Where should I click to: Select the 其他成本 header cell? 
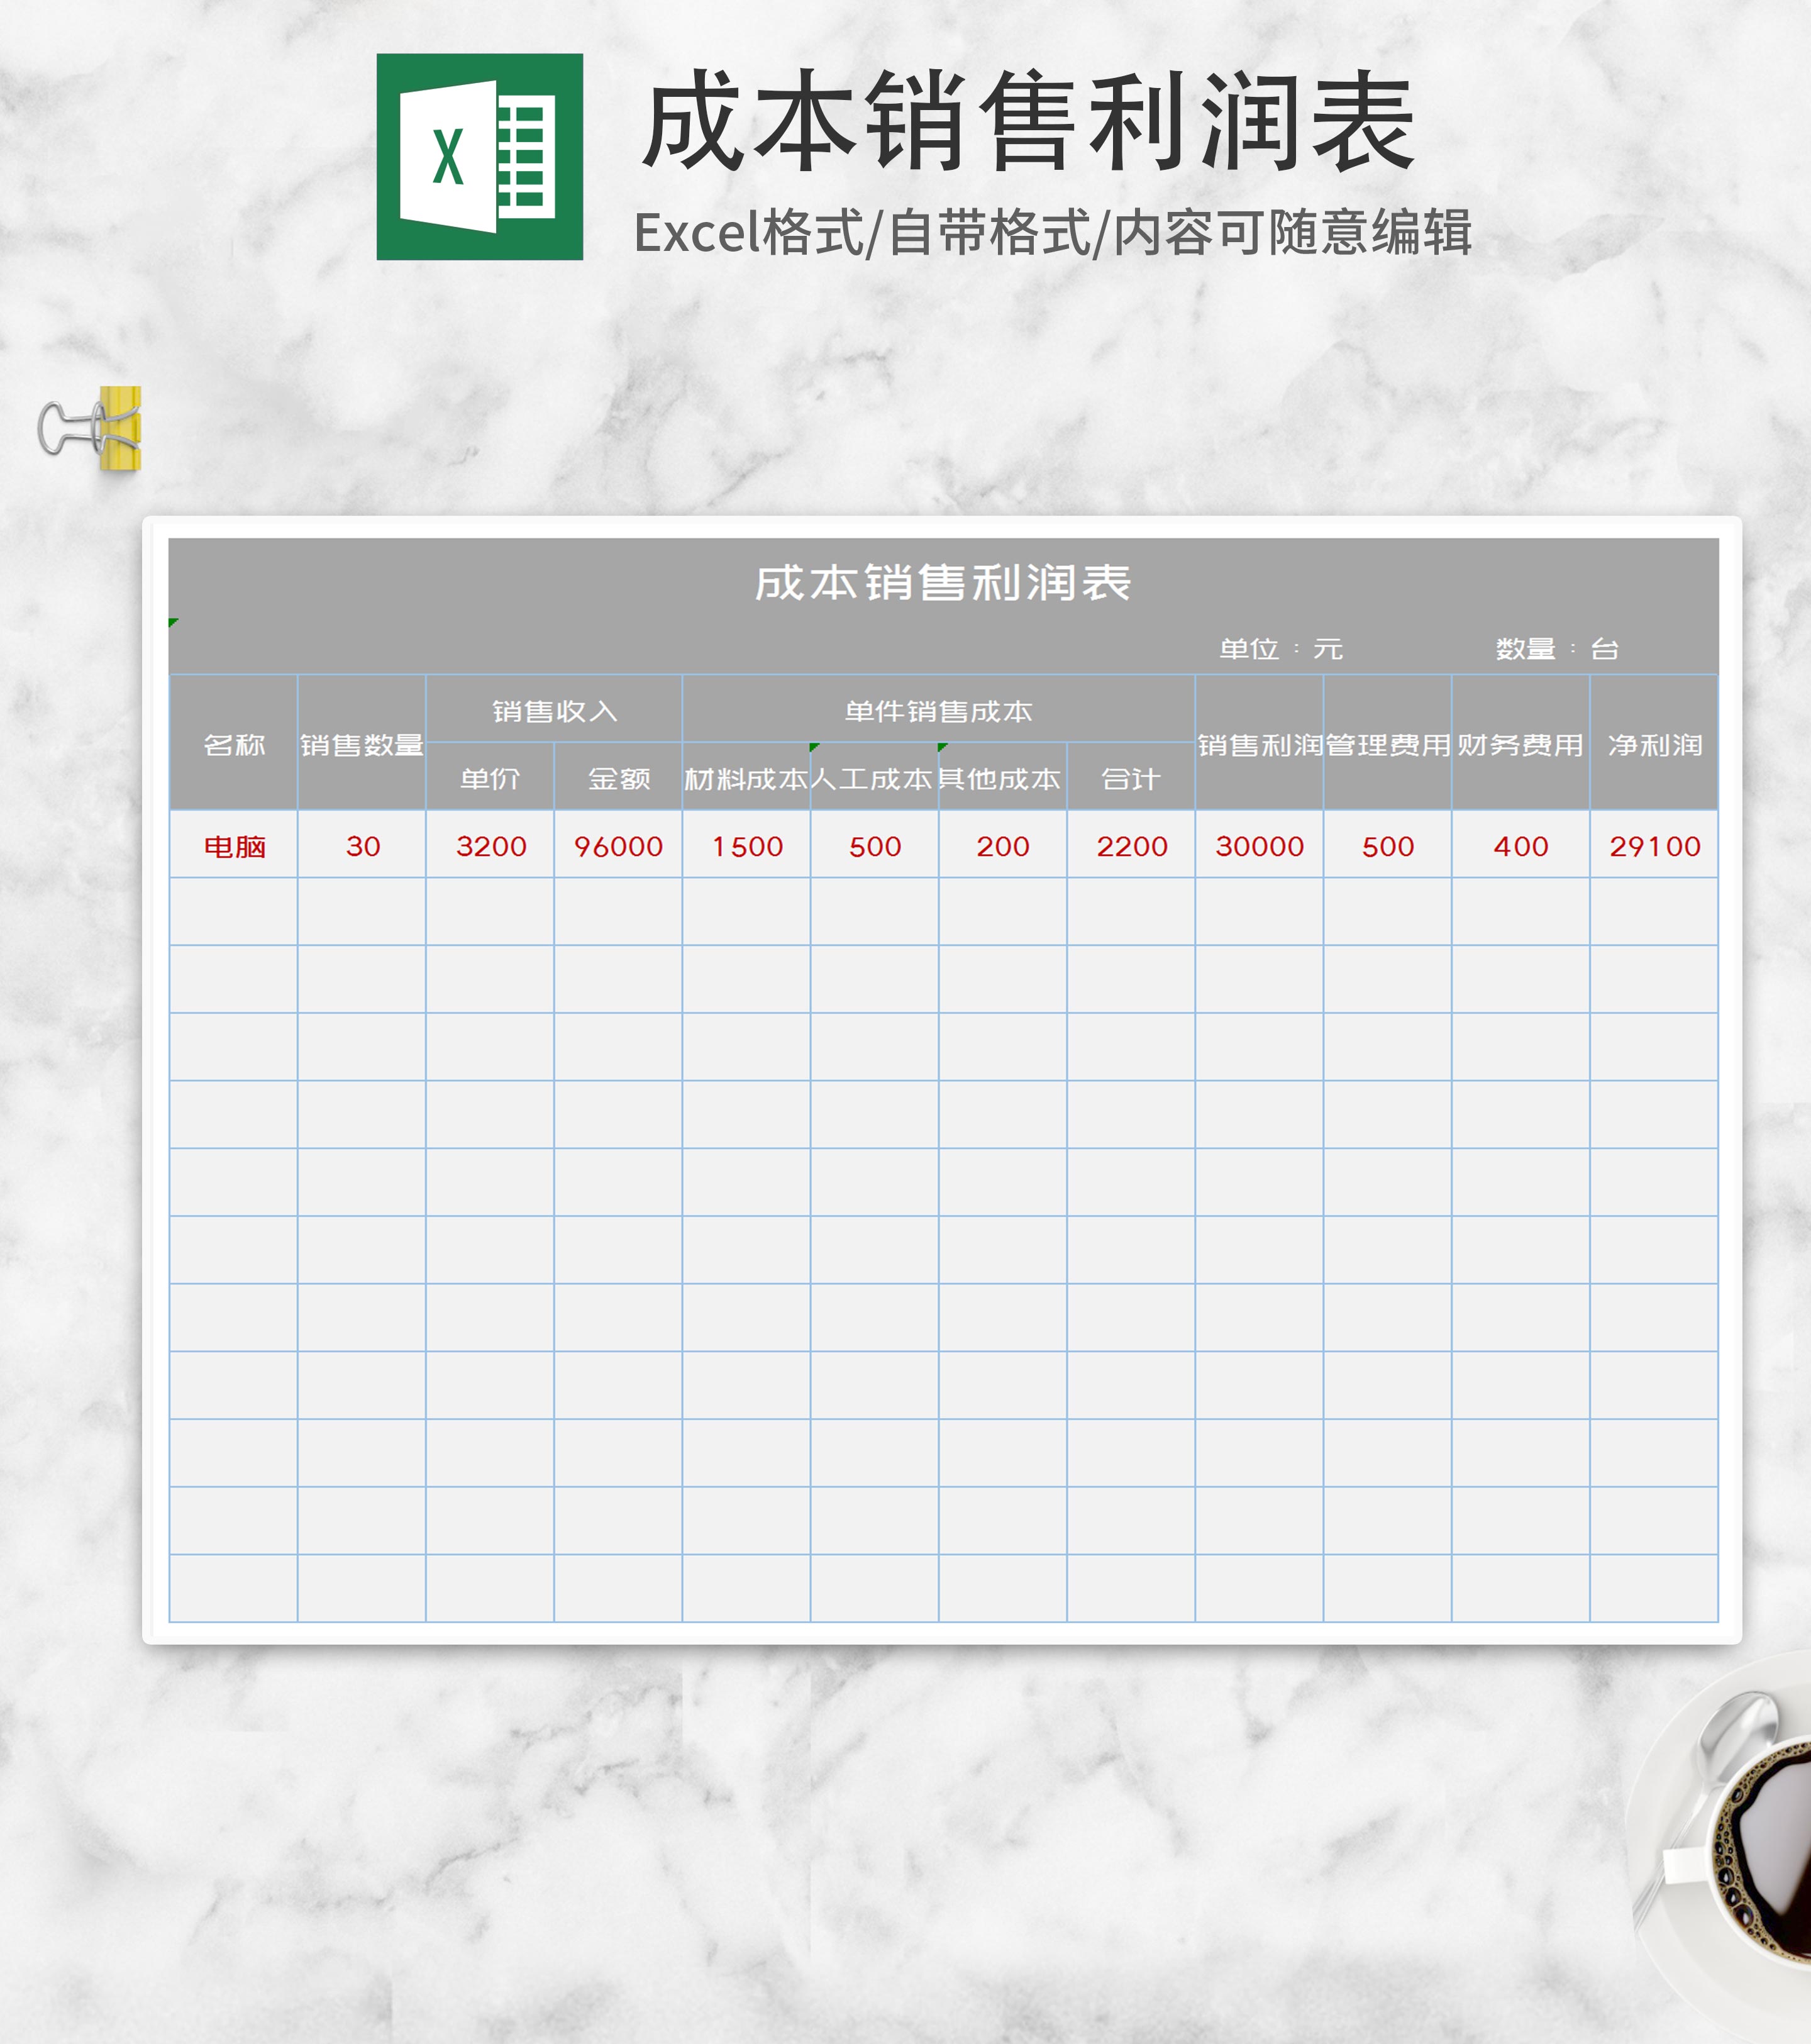pos(1002,778)
